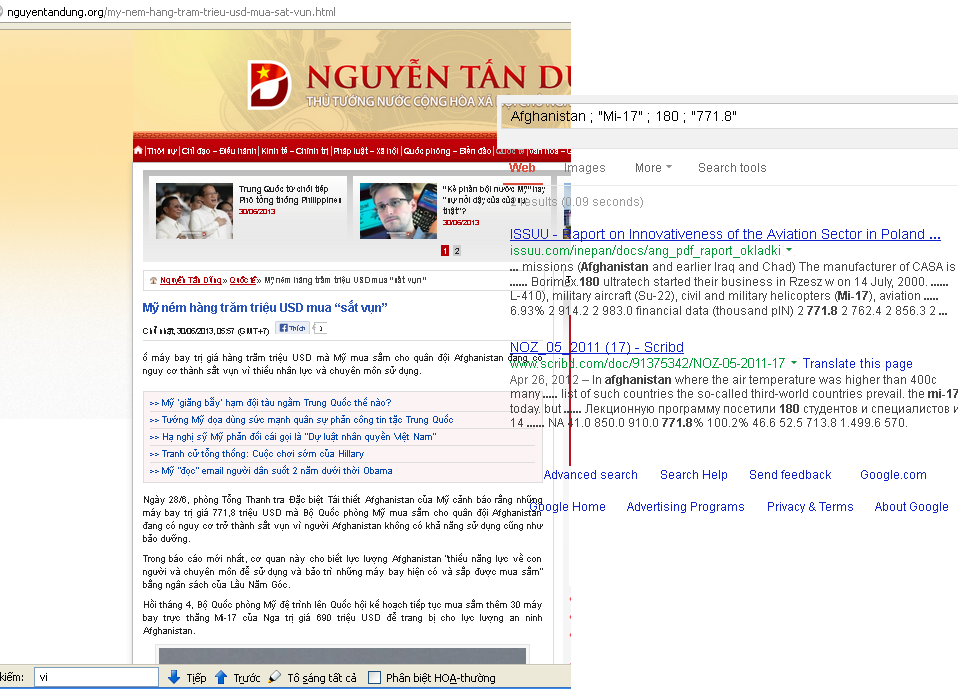Click the Advertising Programs link
962x689 pixels.
pyautogui.click(x=685, y=506)
